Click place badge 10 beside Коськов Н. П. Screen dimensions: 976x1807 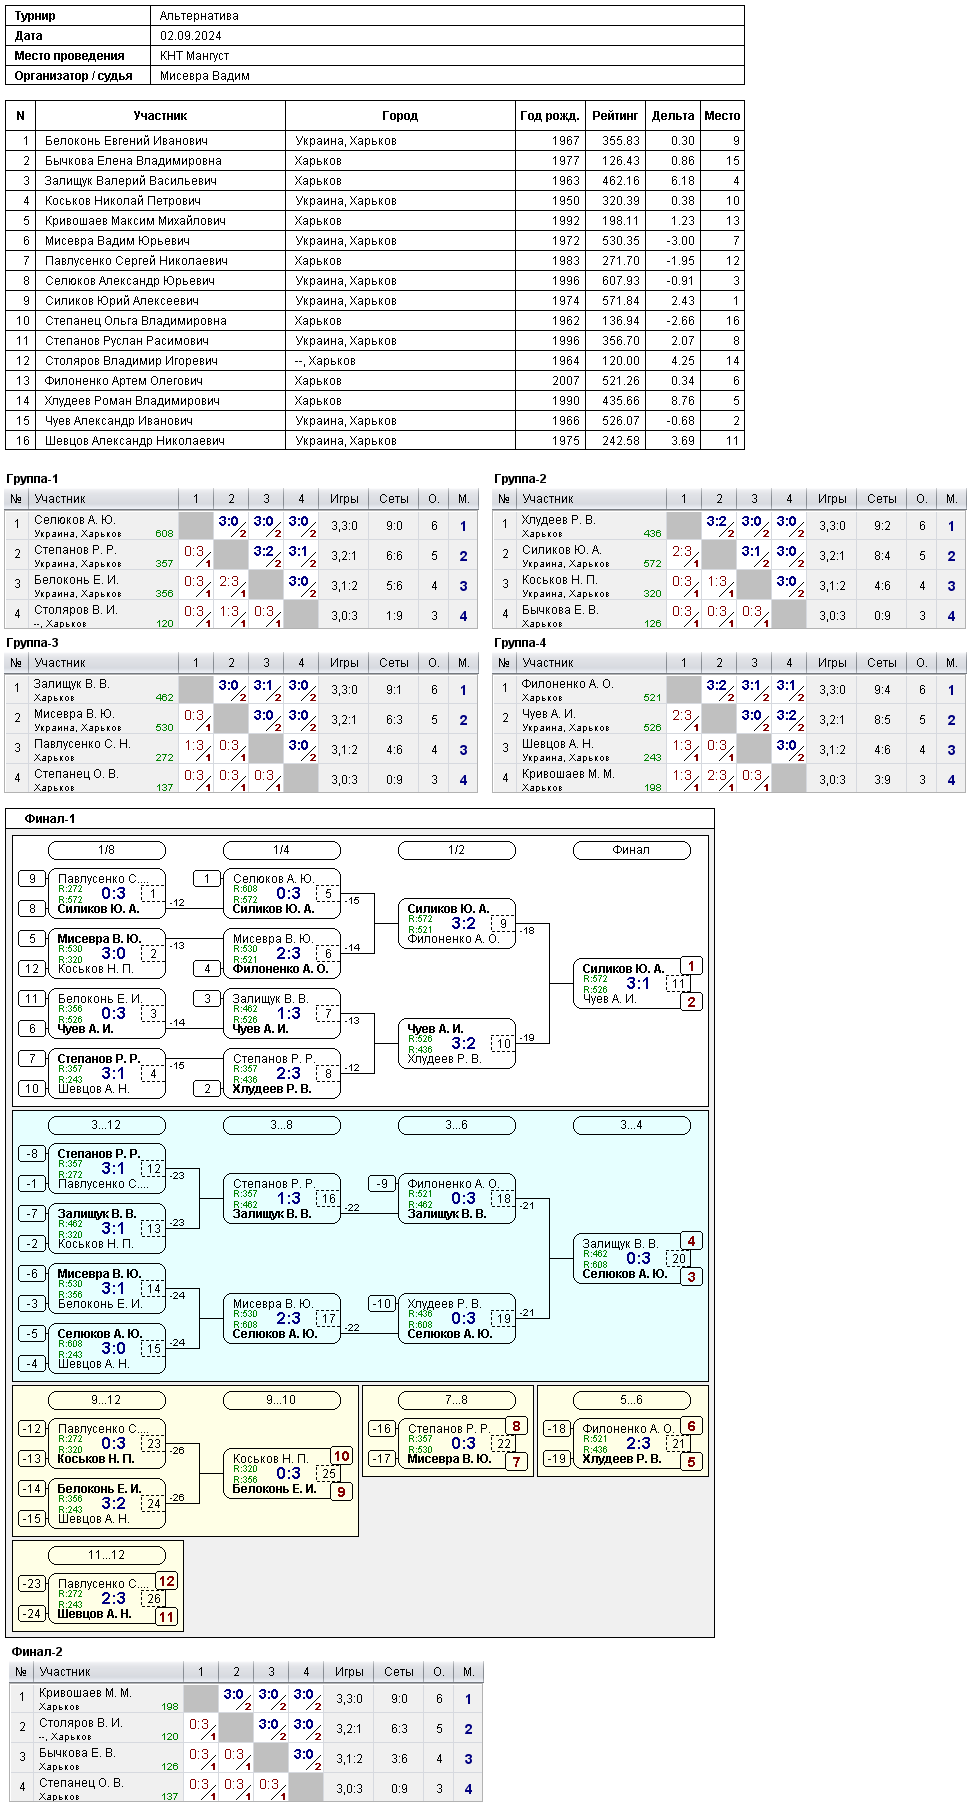point(342,1456)
